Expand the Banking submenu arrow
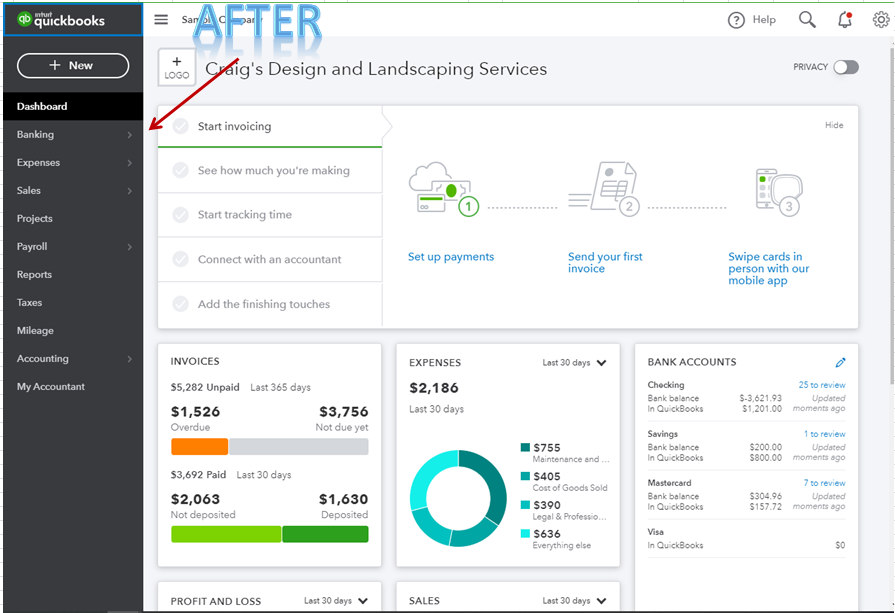 click(x=130, y=135)
